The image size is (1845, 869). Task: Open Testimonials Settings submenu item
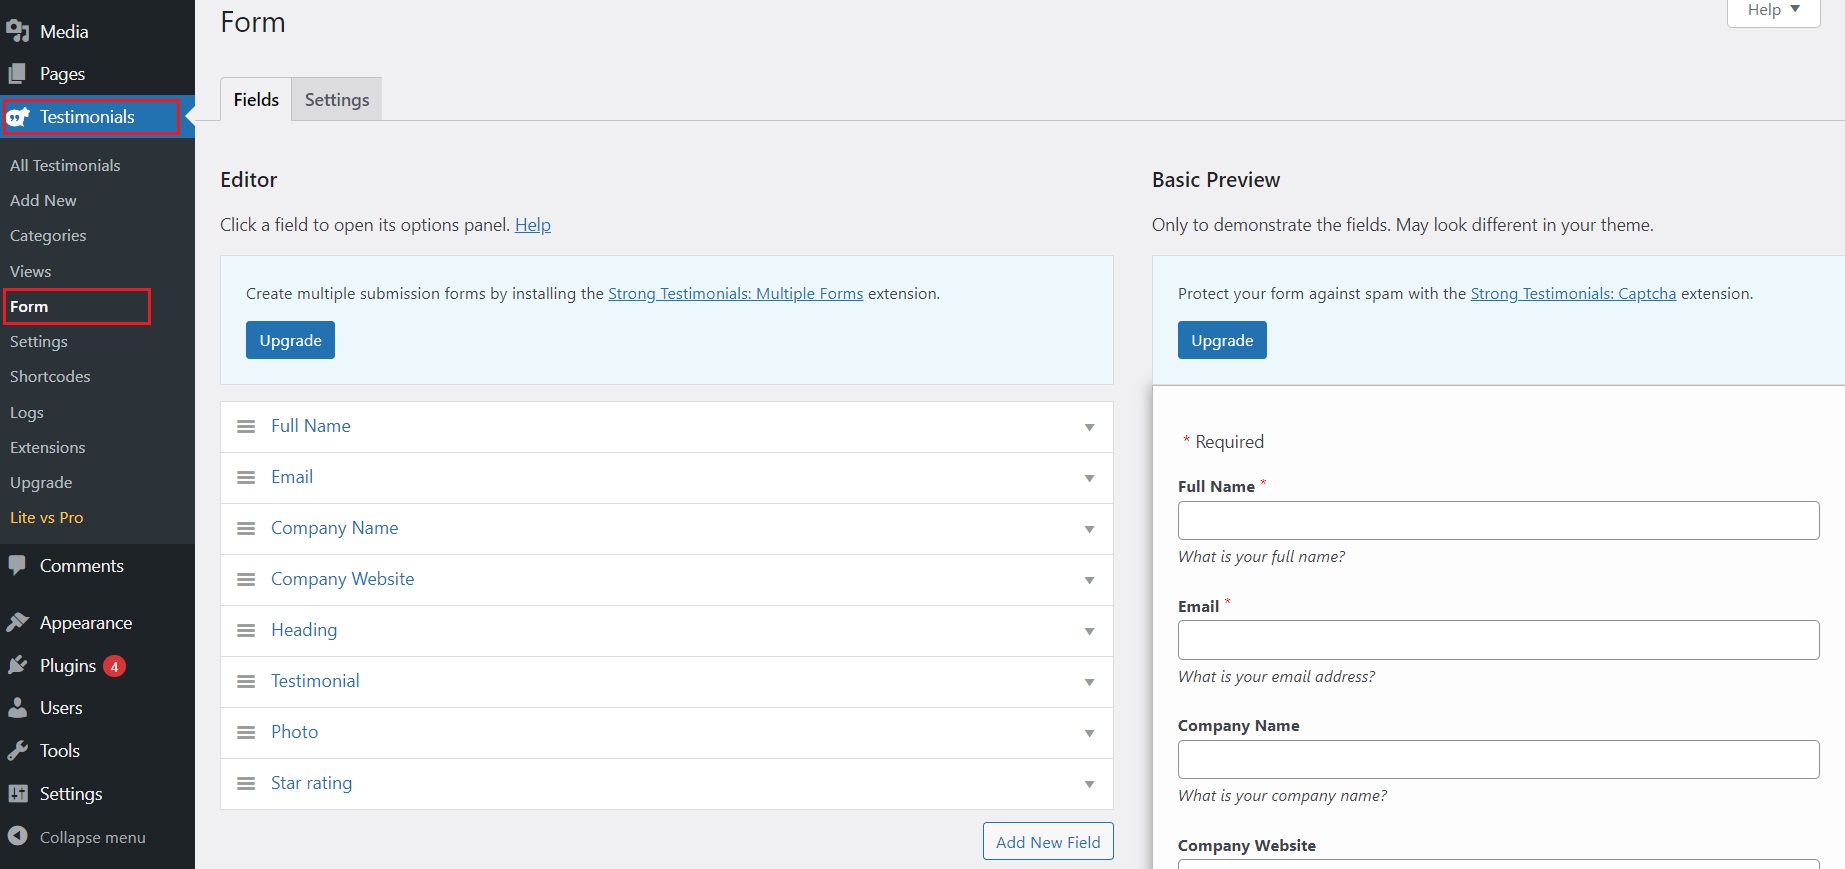point(39,341)
